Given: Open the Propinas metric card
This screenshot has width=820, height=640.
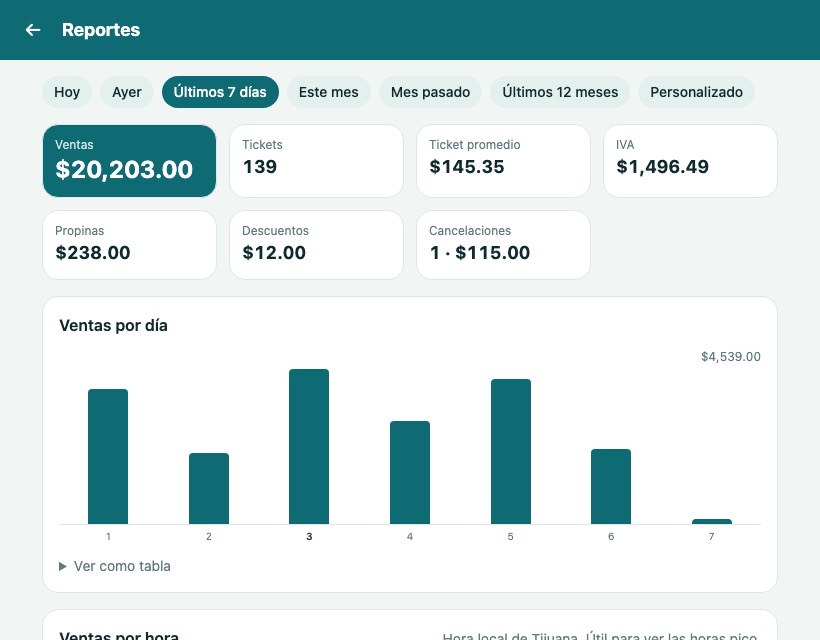Looking at the screenshot, I should [x=129, y=245].
